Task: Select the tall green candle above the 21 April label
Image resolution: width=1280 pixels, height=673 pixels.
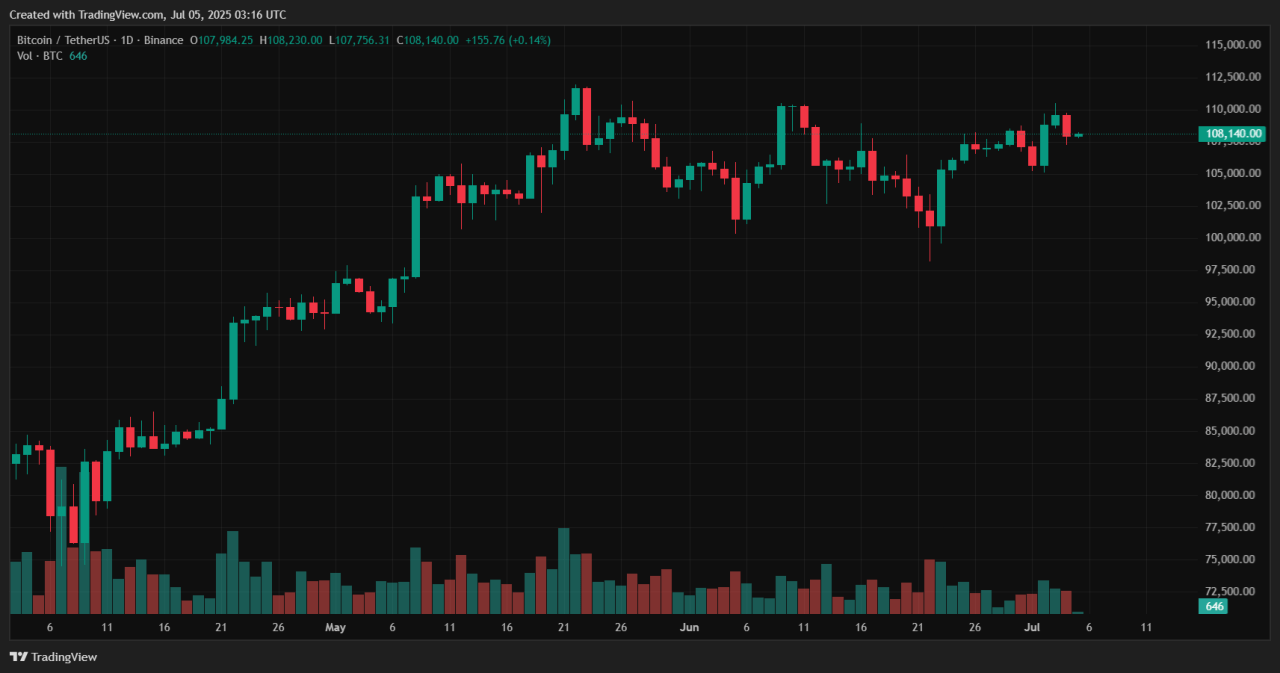Action: tap(233, 360)
